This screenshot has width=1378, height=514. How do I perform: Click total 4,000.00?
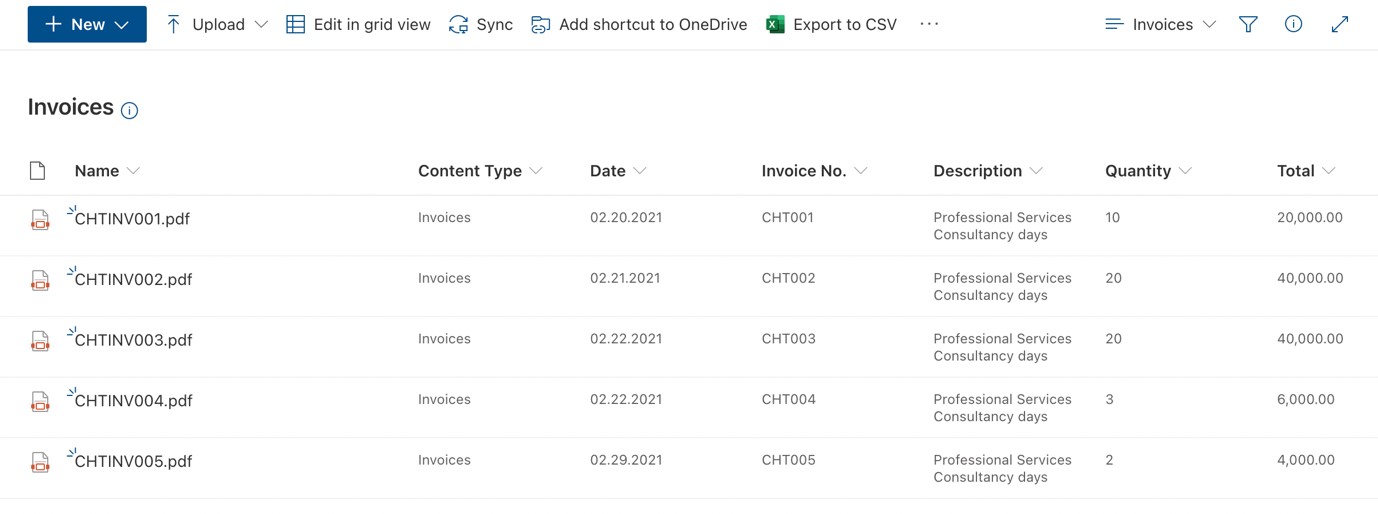1306,460
